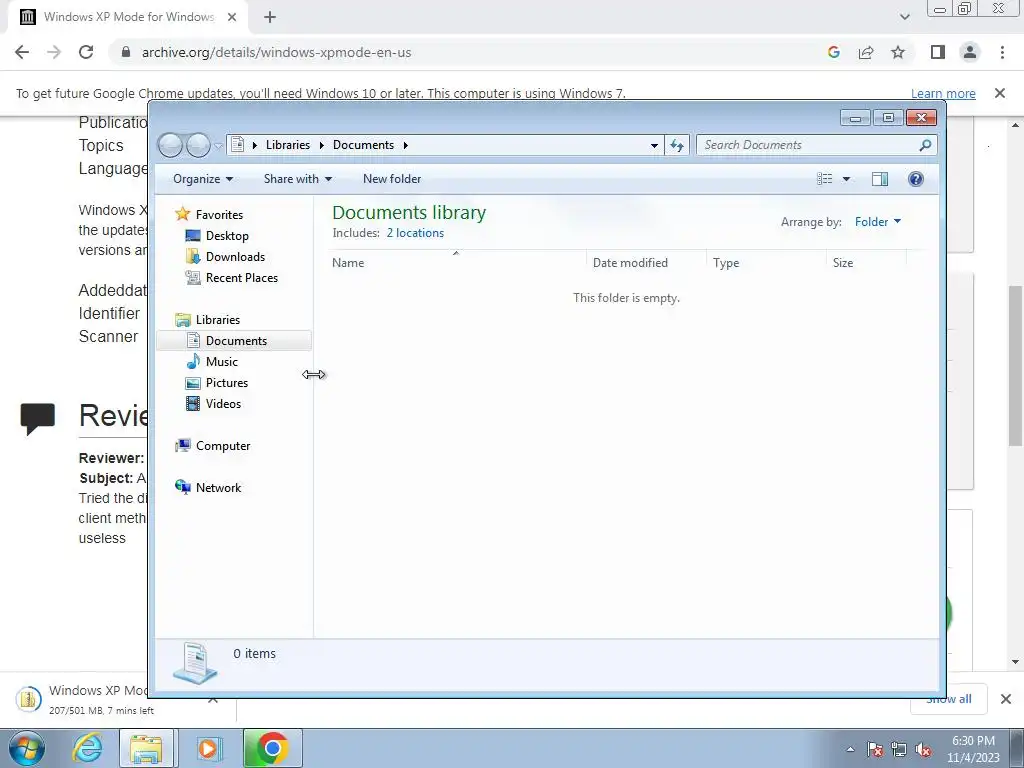Open Explorer help icon
The width and height of the screenshot is (1024, 768).
point(916,179)
